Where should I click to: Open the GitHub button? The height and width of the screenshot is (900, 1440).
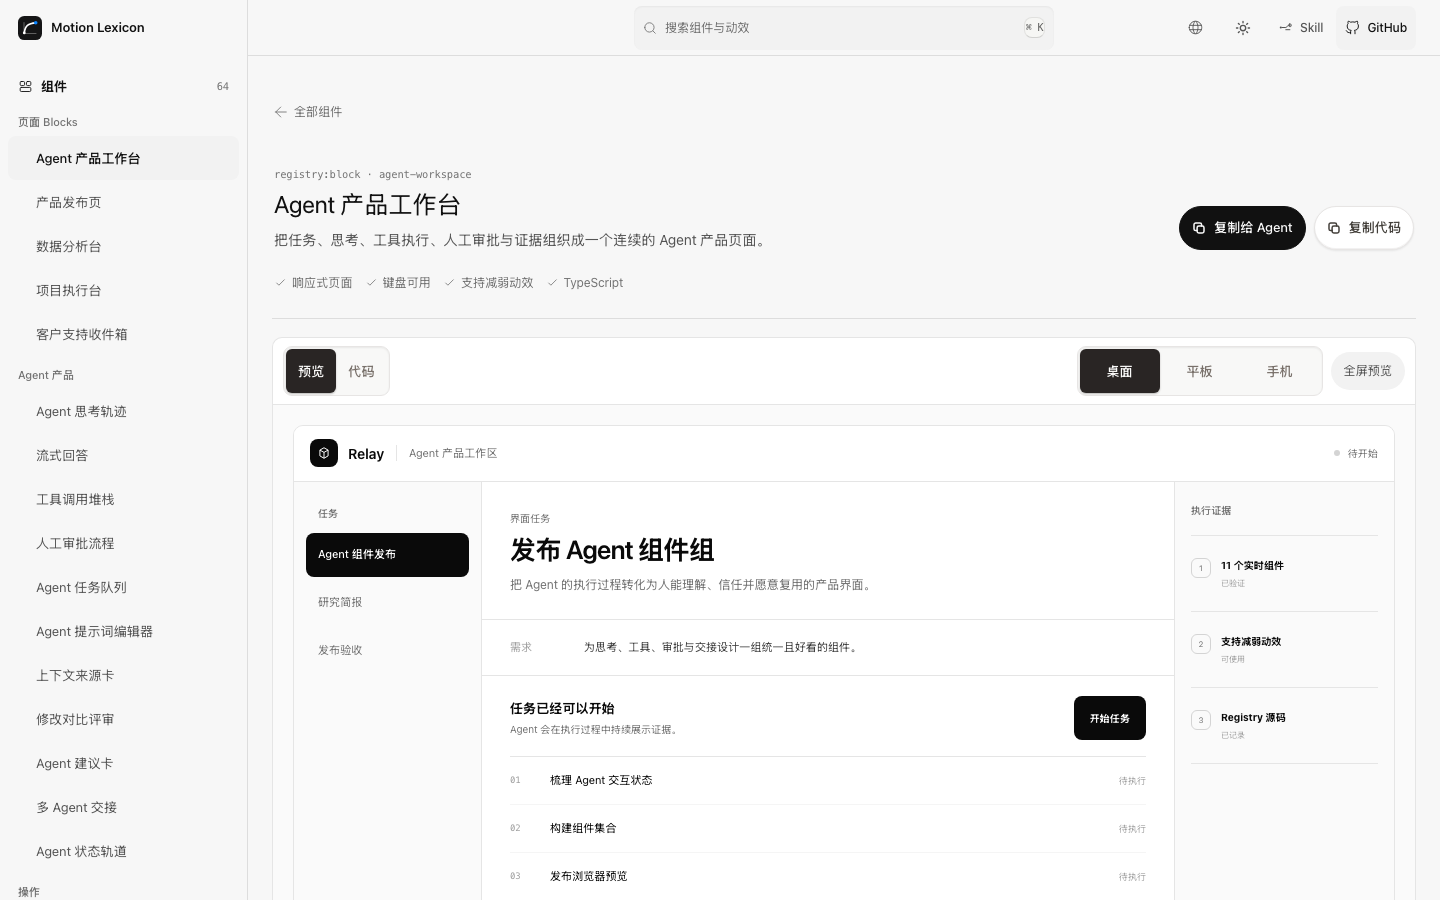tap(1376, 28)
